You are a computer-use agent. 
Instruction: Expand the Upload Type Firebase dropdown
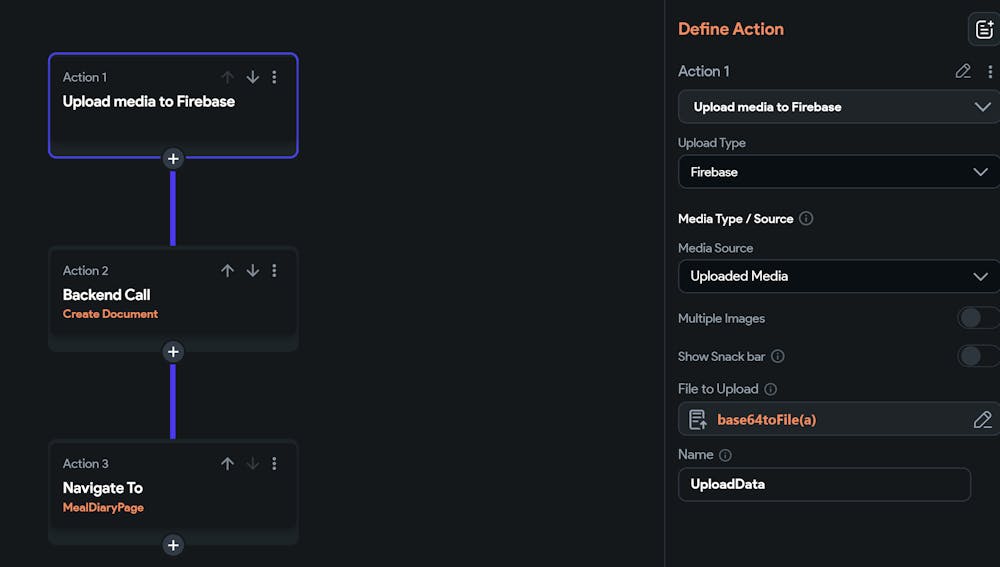click(x=838, y=172)
